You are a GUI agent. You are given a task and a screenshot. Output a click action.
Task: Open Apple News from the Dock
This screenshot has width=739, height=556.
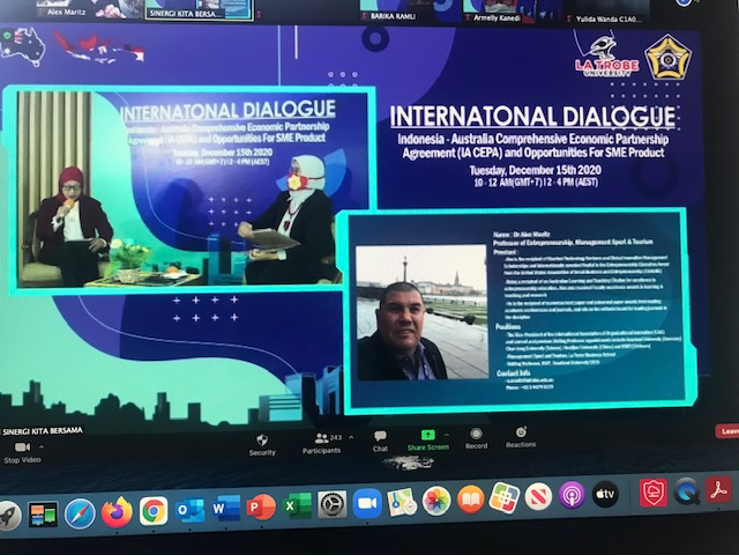coord(538,496)
